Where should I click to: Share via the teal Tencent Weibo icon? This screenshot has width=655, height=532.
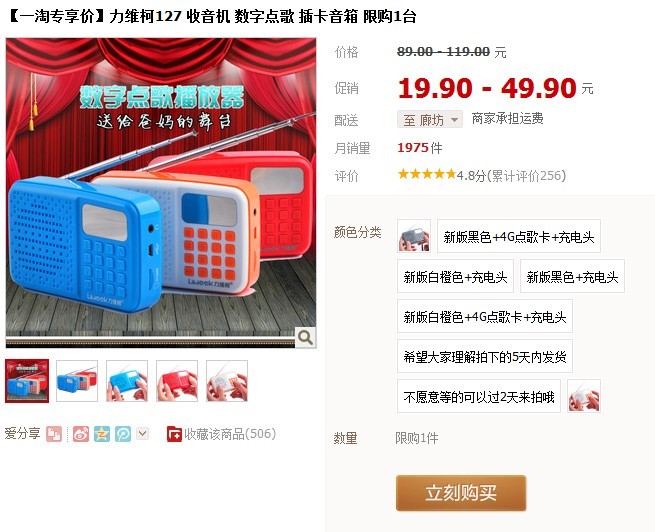coord(123,434)
